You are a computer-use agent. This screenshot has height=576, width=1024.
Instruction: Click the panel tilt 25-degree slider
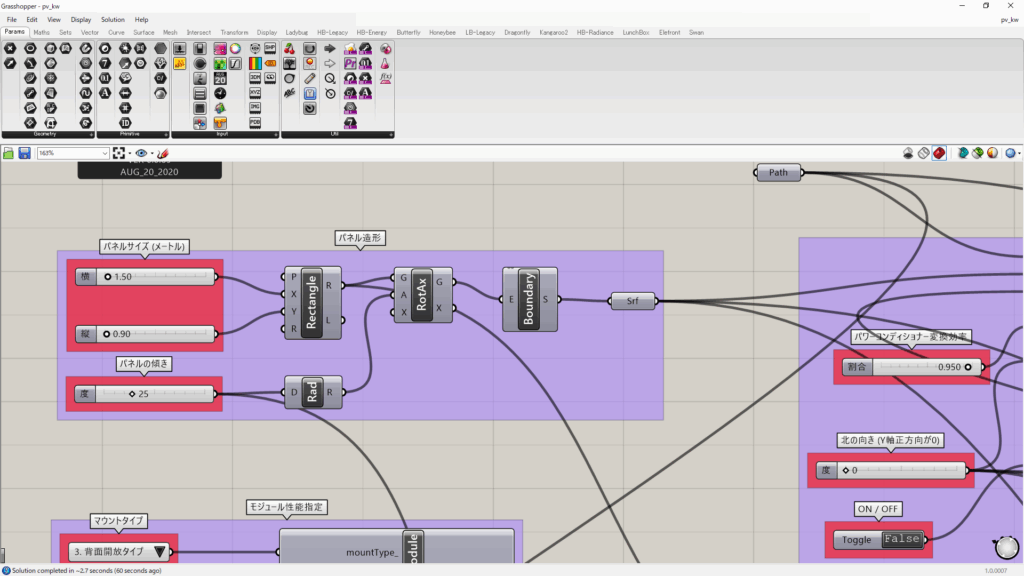click(145, 394)
